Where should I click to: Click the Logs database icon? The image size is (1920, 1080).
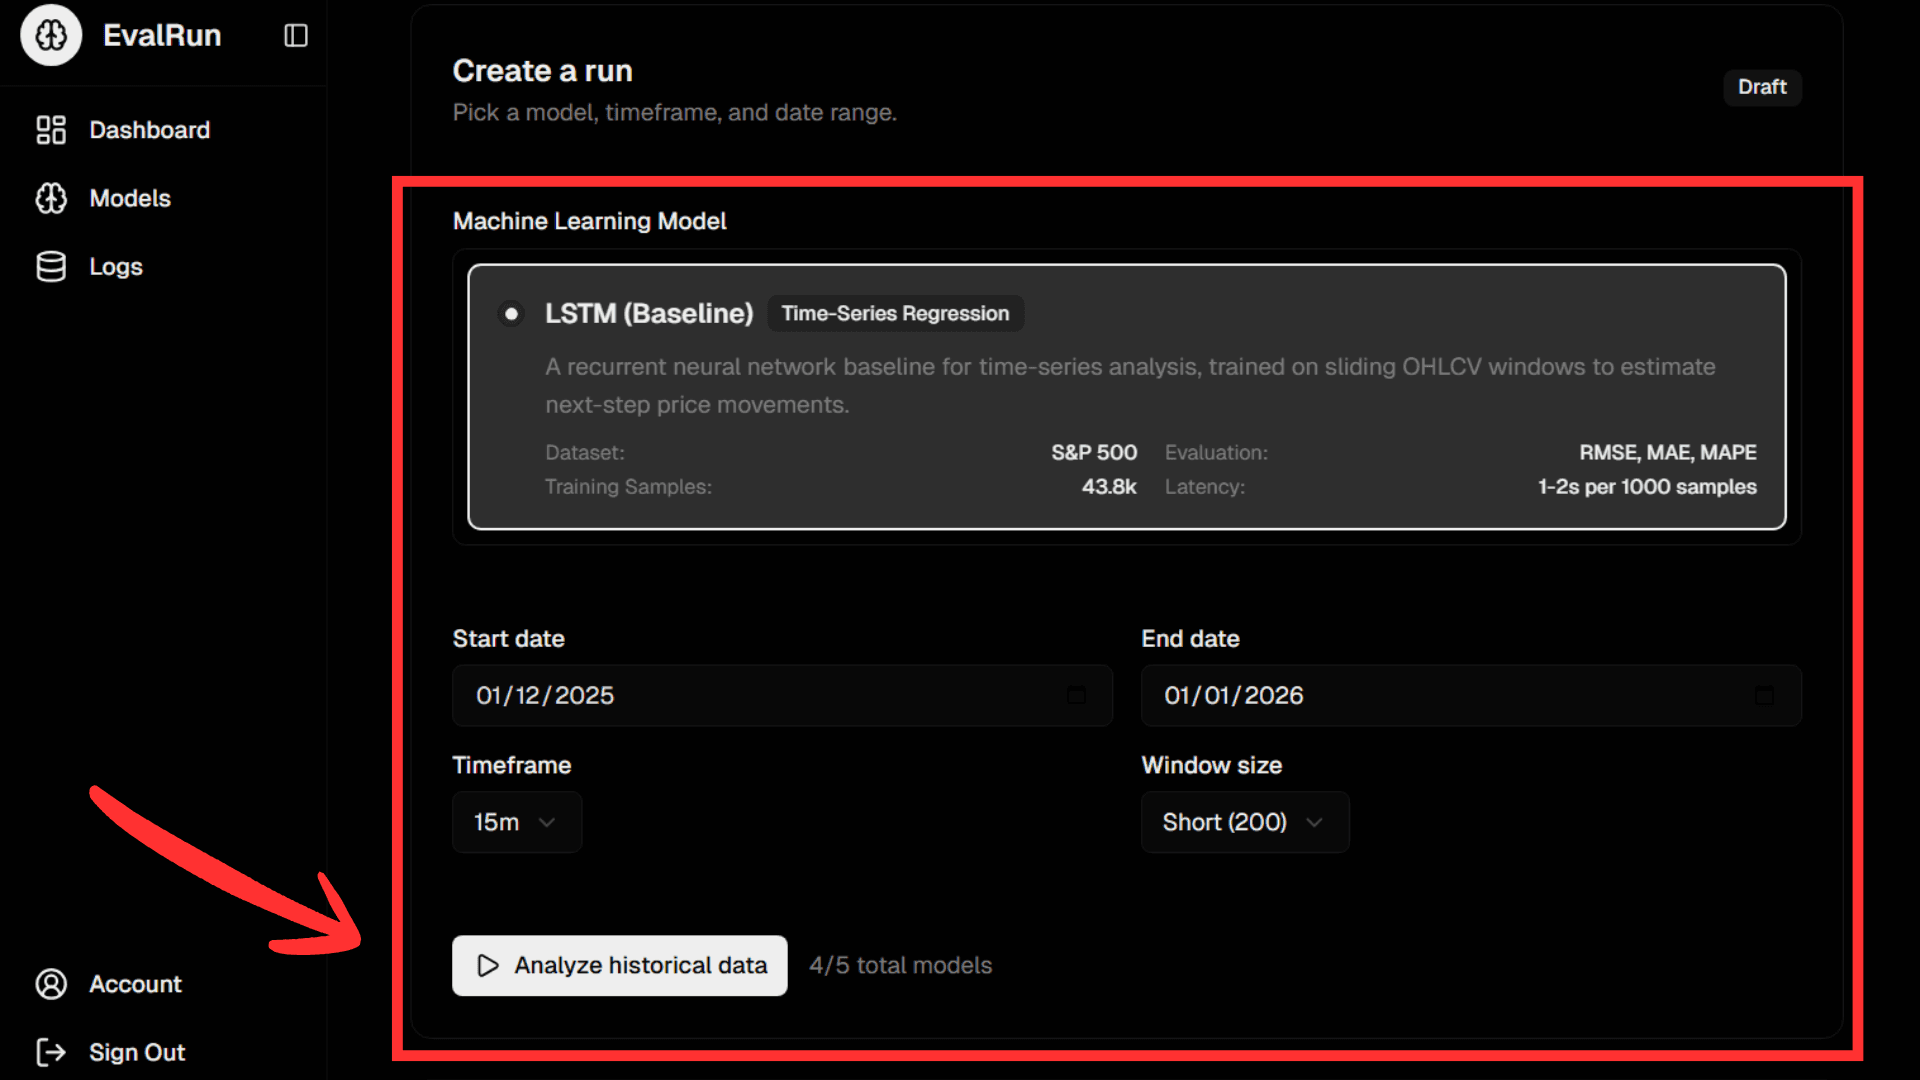[51, 267]
